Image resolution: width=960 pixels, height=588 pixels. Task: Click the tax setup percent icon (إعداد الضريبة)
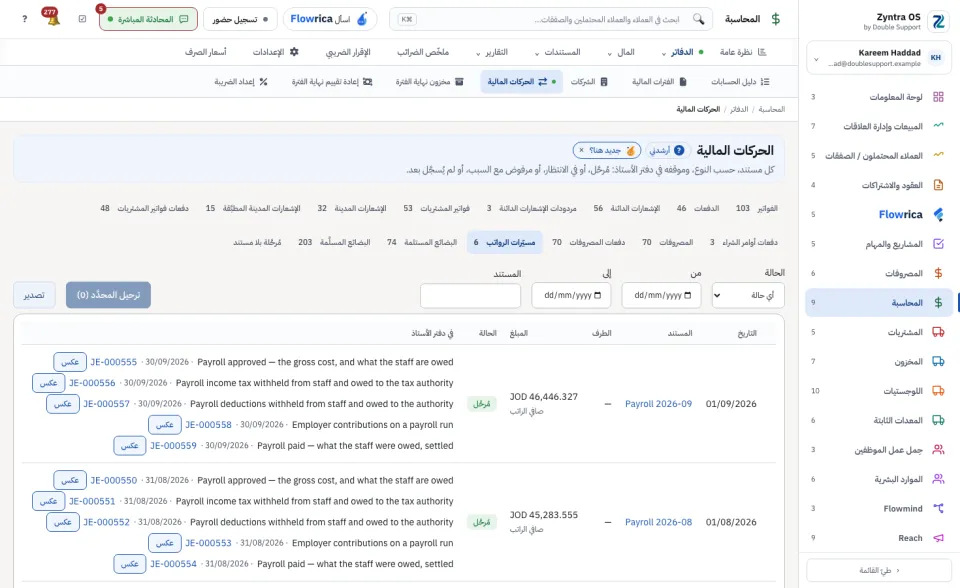(x=263, y=81)
